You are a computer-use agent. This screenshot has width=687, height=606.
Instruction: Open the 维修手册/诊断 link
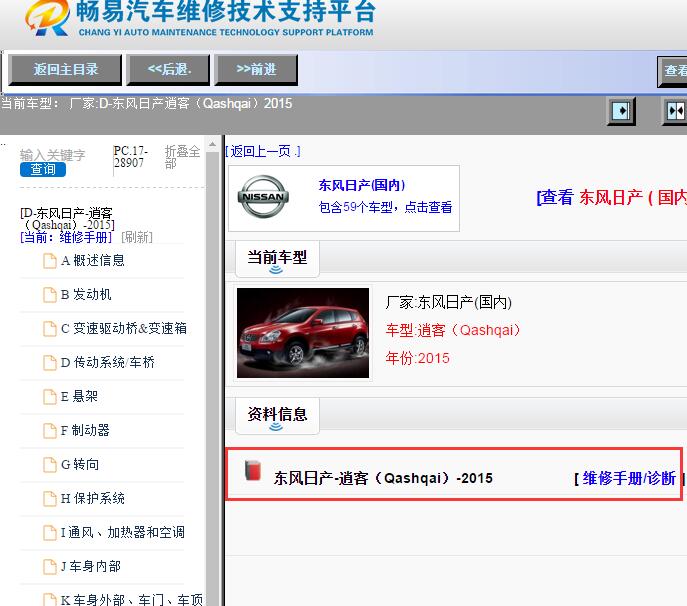click(629, 478)
